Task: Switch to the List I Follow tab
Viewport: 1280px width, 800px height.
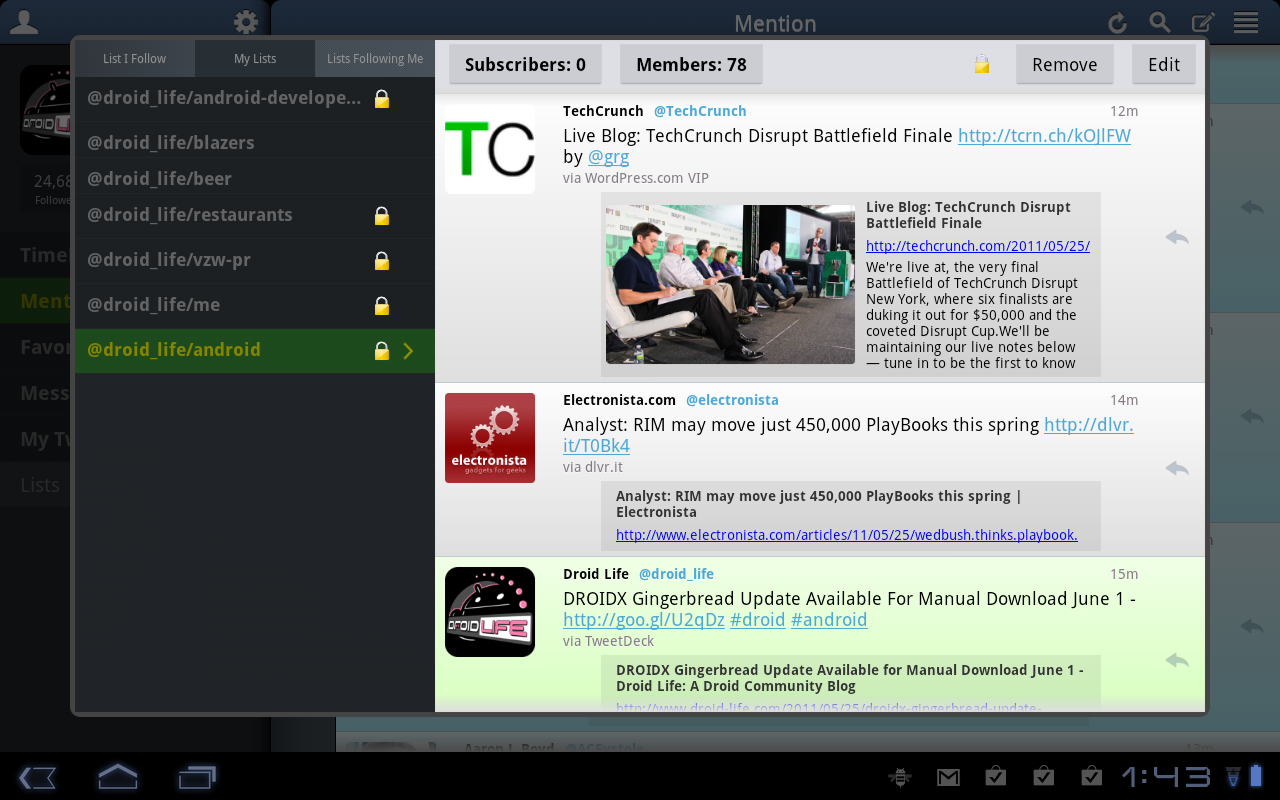Action: [x=135, y=59]
